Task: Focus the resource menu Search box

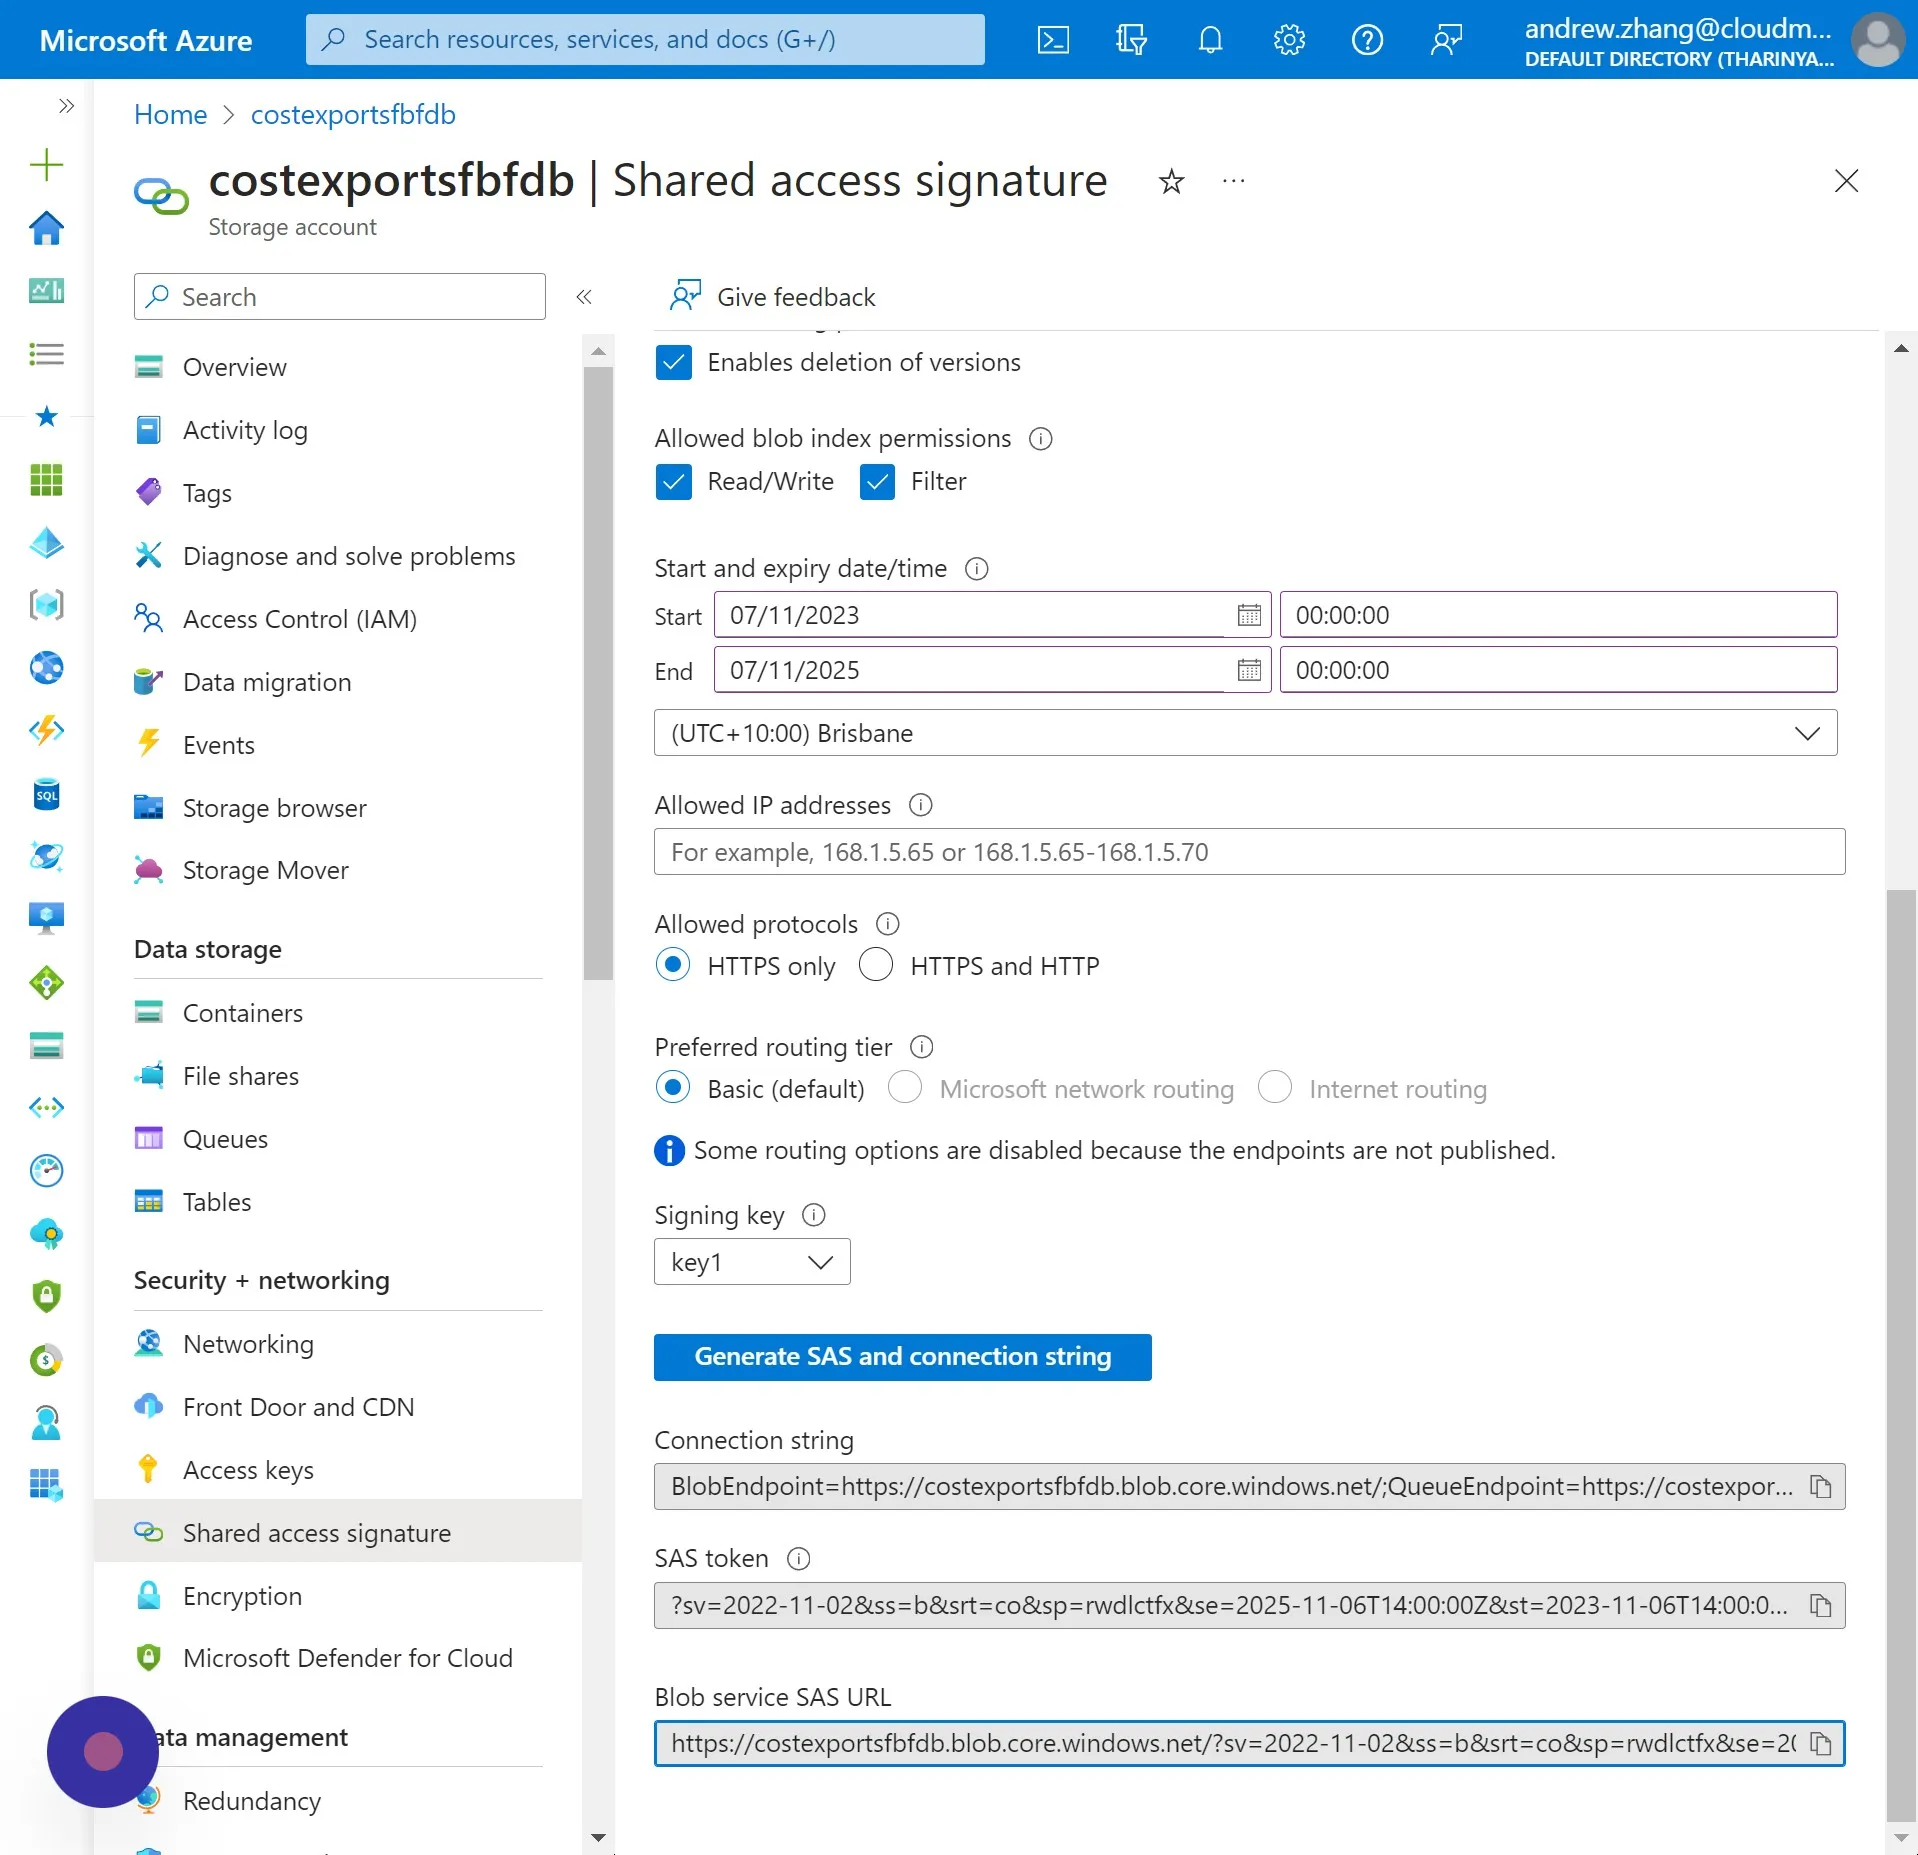Action: (x=340, y=297)
